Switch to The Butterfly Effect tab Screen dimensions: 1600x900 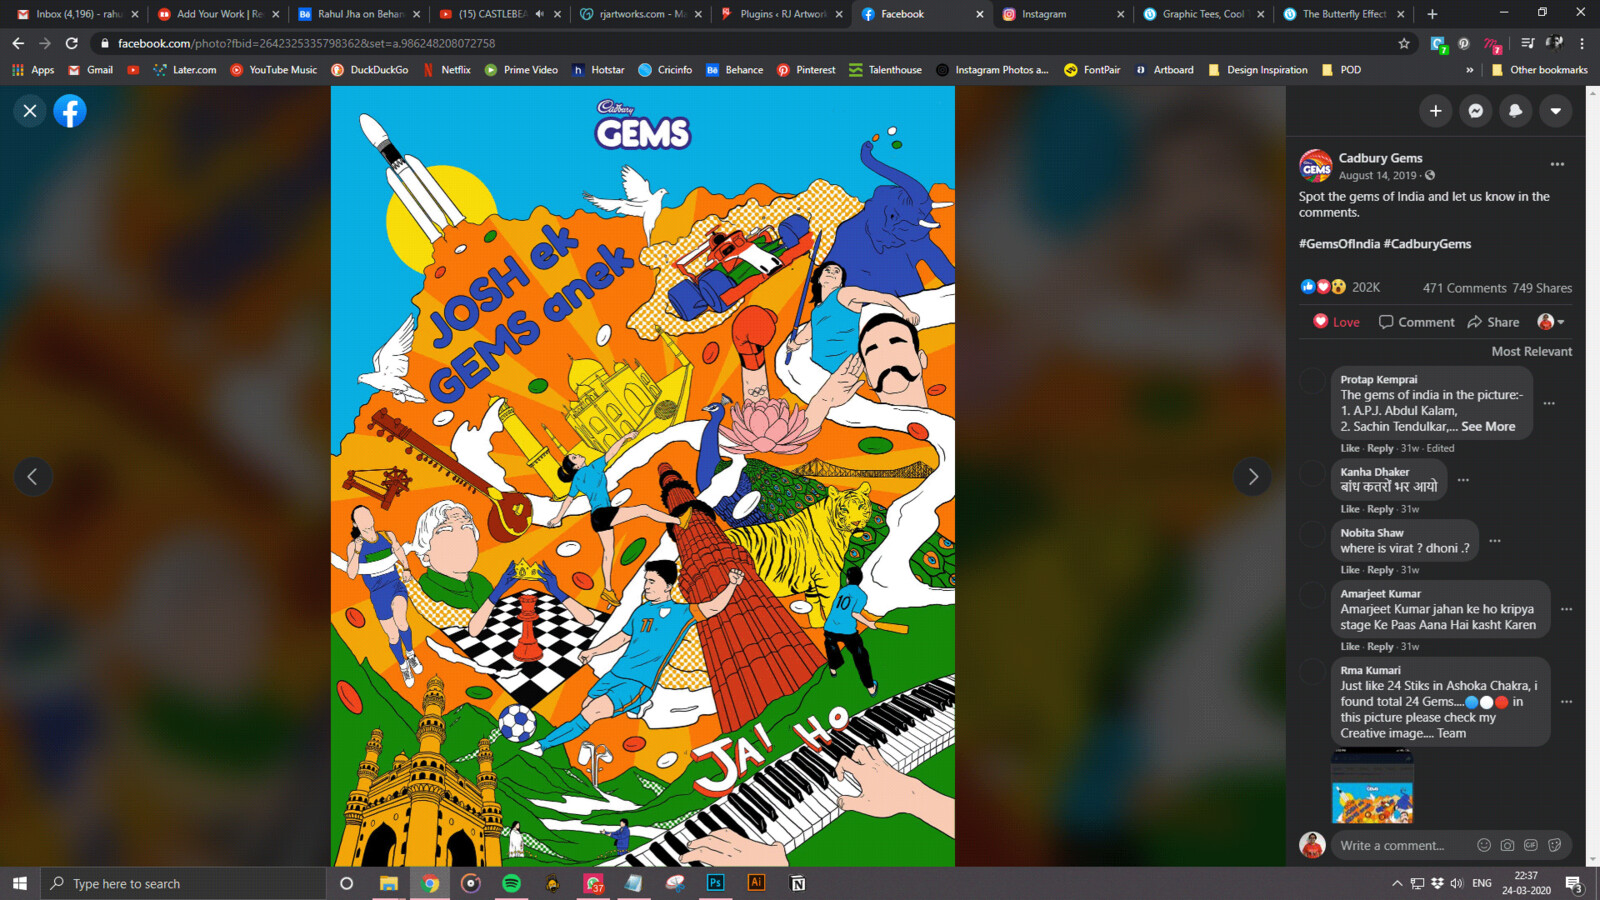(1343, 14)
